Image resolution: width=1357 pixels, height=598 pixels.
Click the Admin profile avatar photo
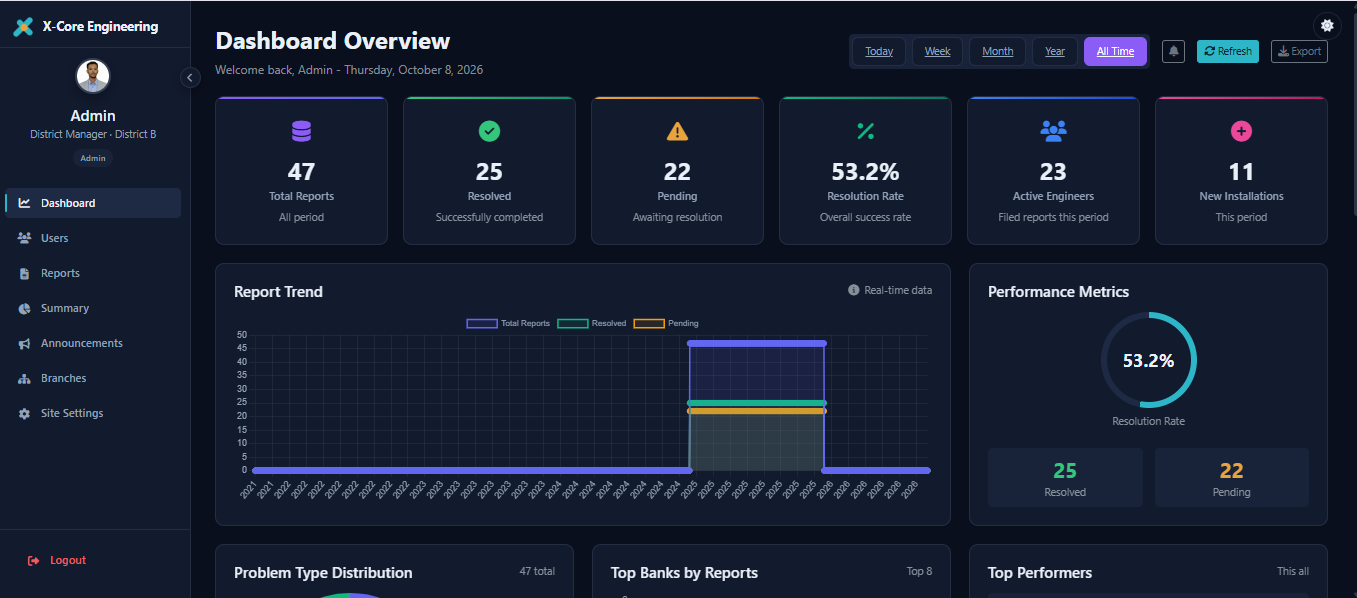coord(93,76)
